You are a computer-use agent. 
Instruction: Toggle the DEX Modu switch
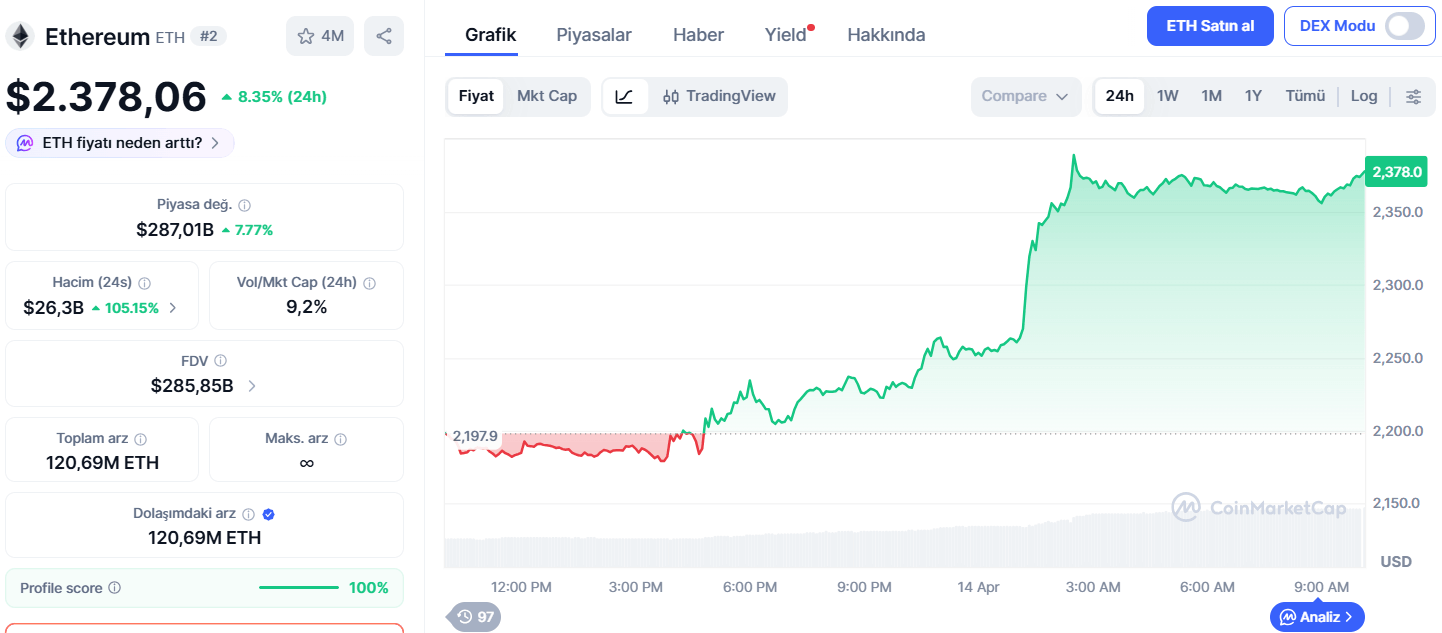pos(1404,26)
